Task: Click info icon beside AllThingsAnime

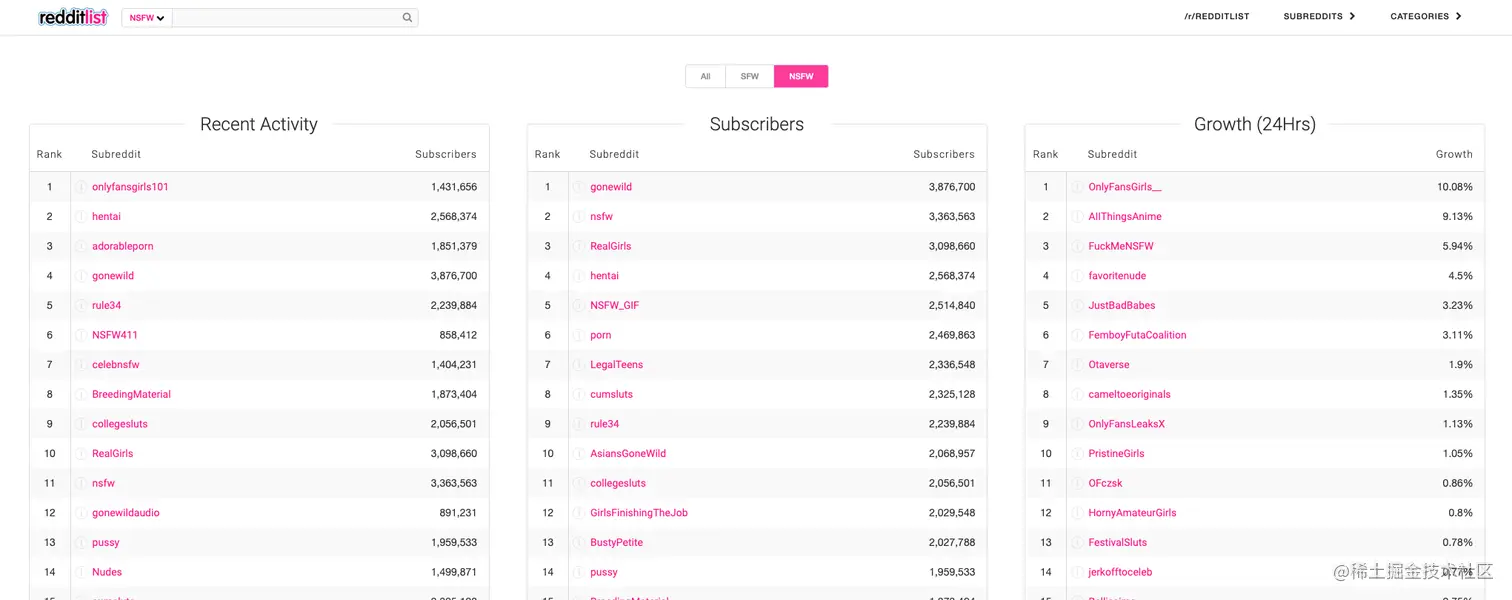Action: [x=1077, y=217]
